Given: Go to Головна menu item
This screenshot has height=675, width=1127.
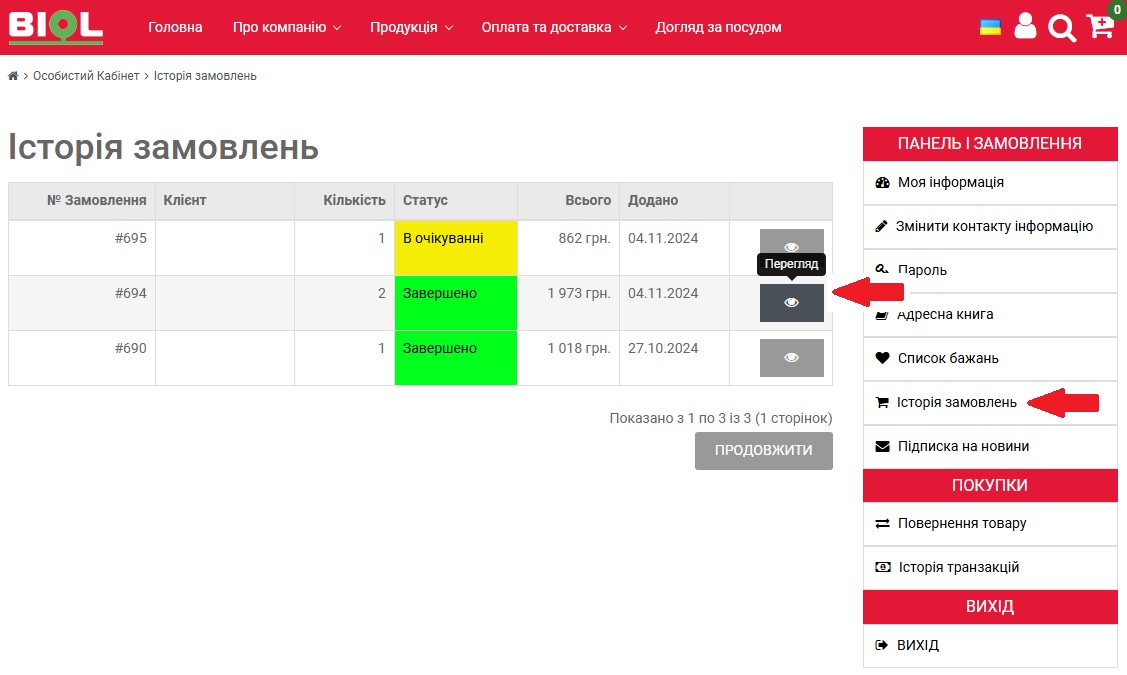Looking at the screenshot, I should coord(175,27).
